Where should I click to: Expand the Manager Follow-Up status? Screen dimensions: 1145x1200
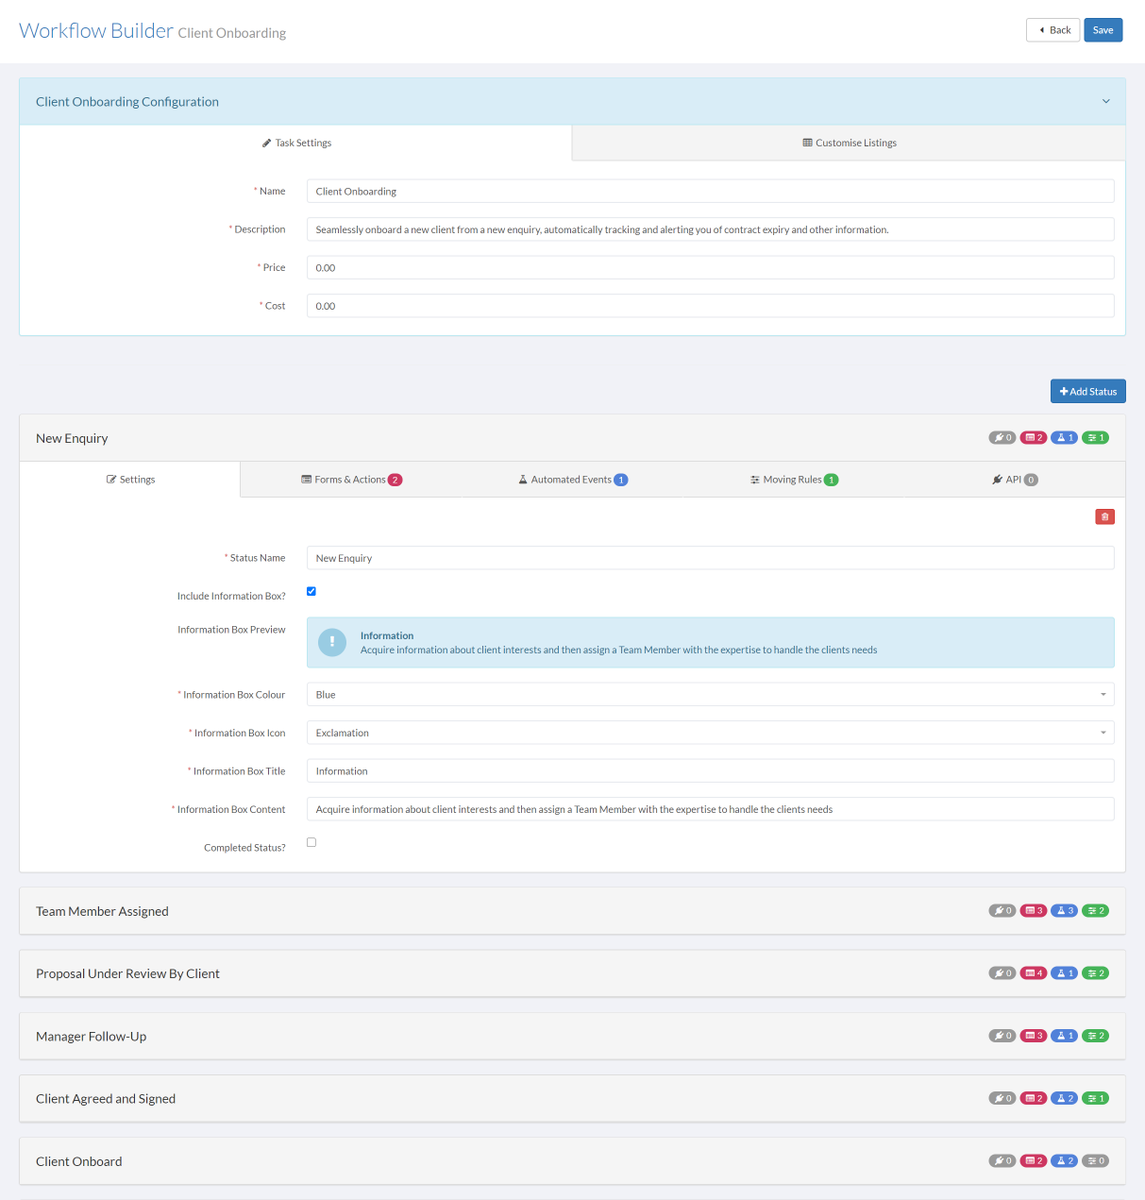(x=572, y=1036)
